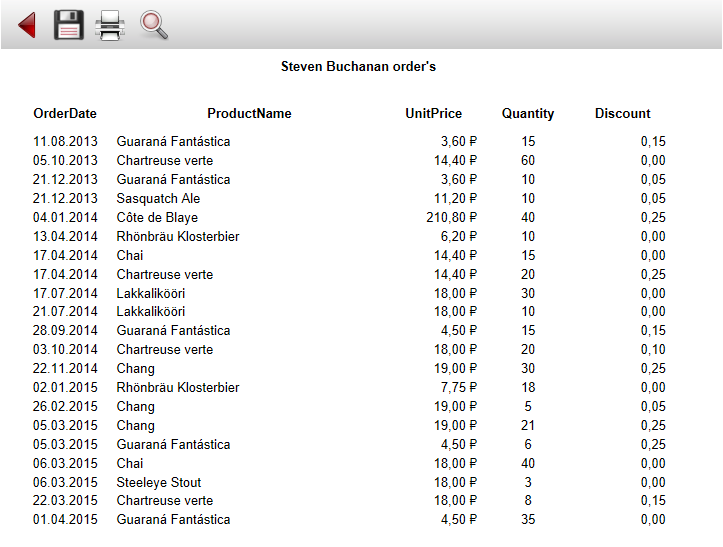Image resolution: width=723 pixels, height=547 pixels.
Task: Click Chang in the 26.02.2015 row
Action: [x=136, y=407]
